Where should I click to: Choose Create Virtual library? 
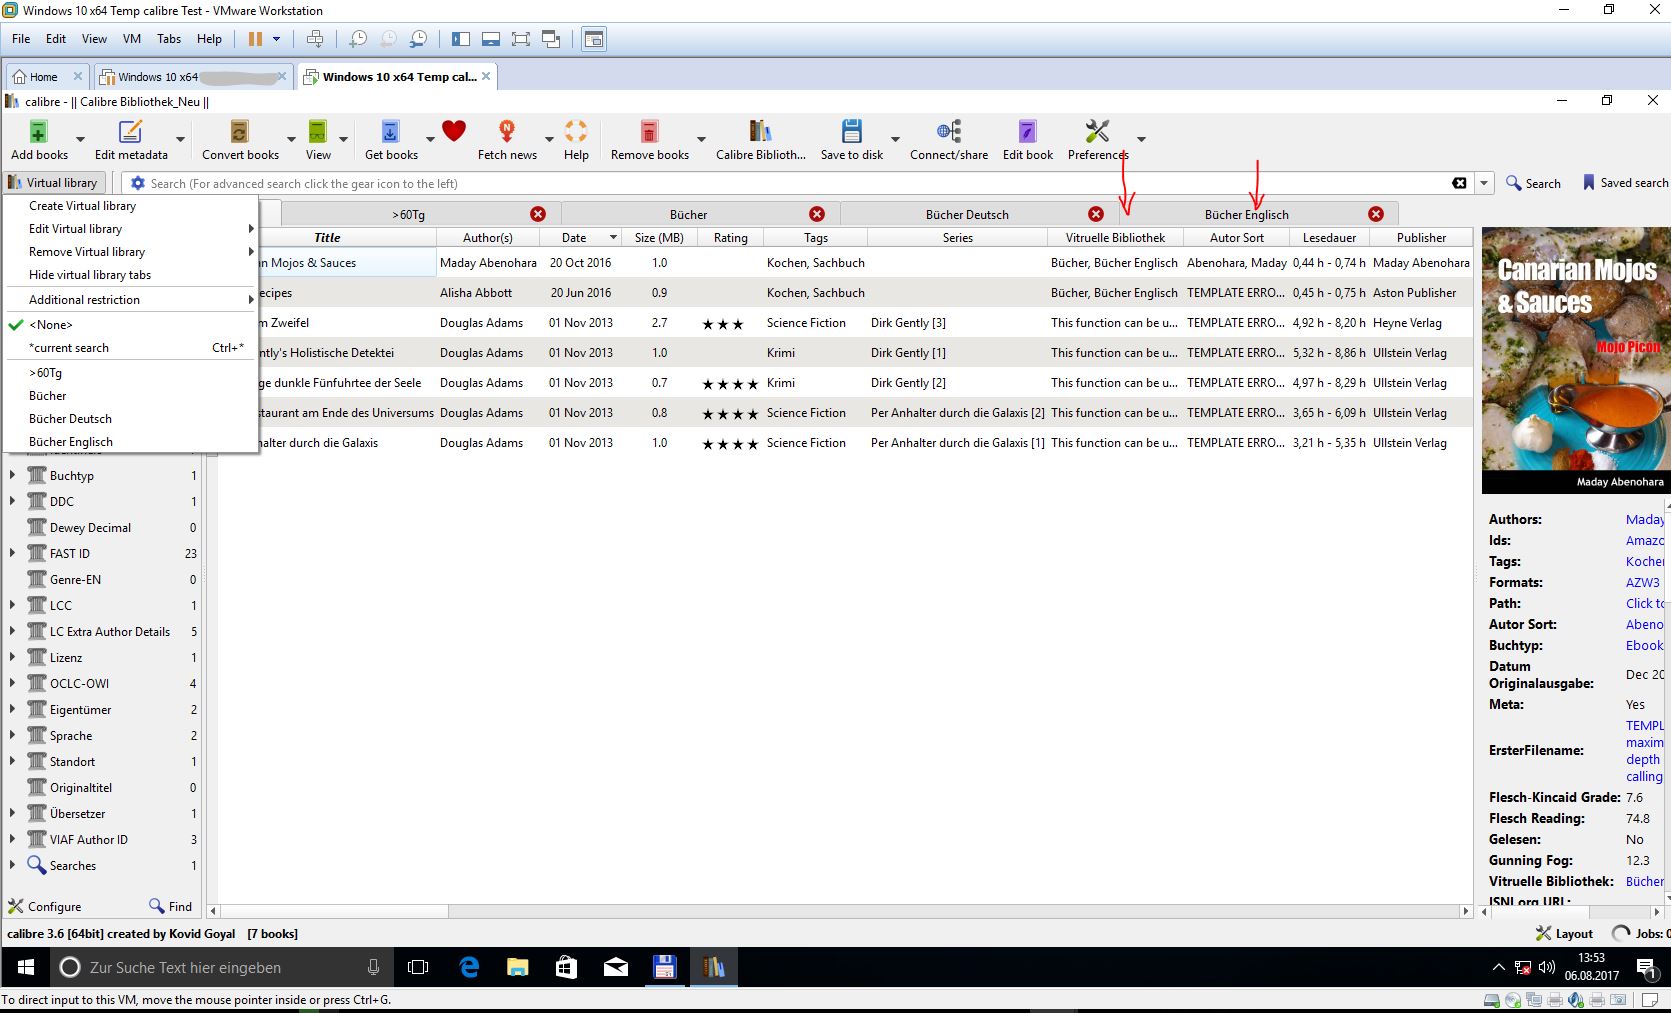[x=130, y=206]
